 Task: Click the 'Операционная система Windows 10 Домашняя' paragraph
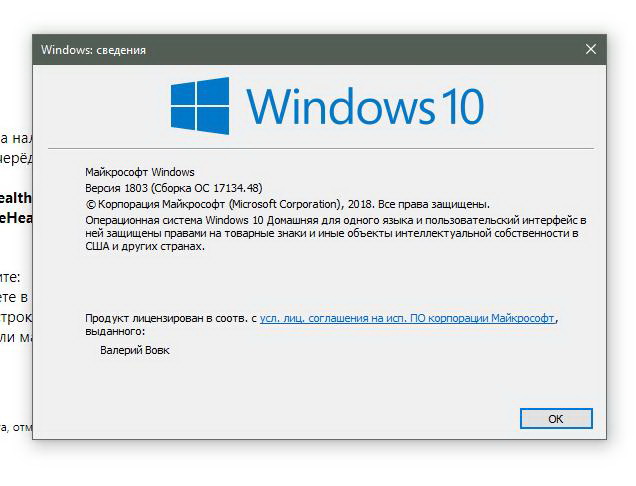coord(336,233)
